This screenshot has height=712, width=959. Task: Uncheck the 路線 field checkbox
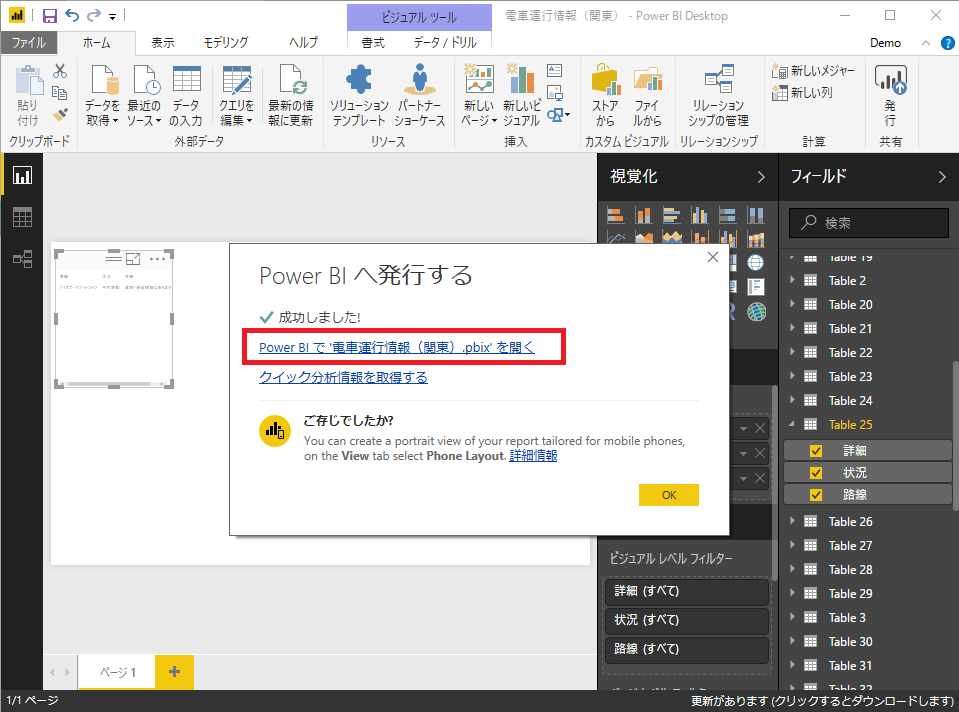click(816, 494)
